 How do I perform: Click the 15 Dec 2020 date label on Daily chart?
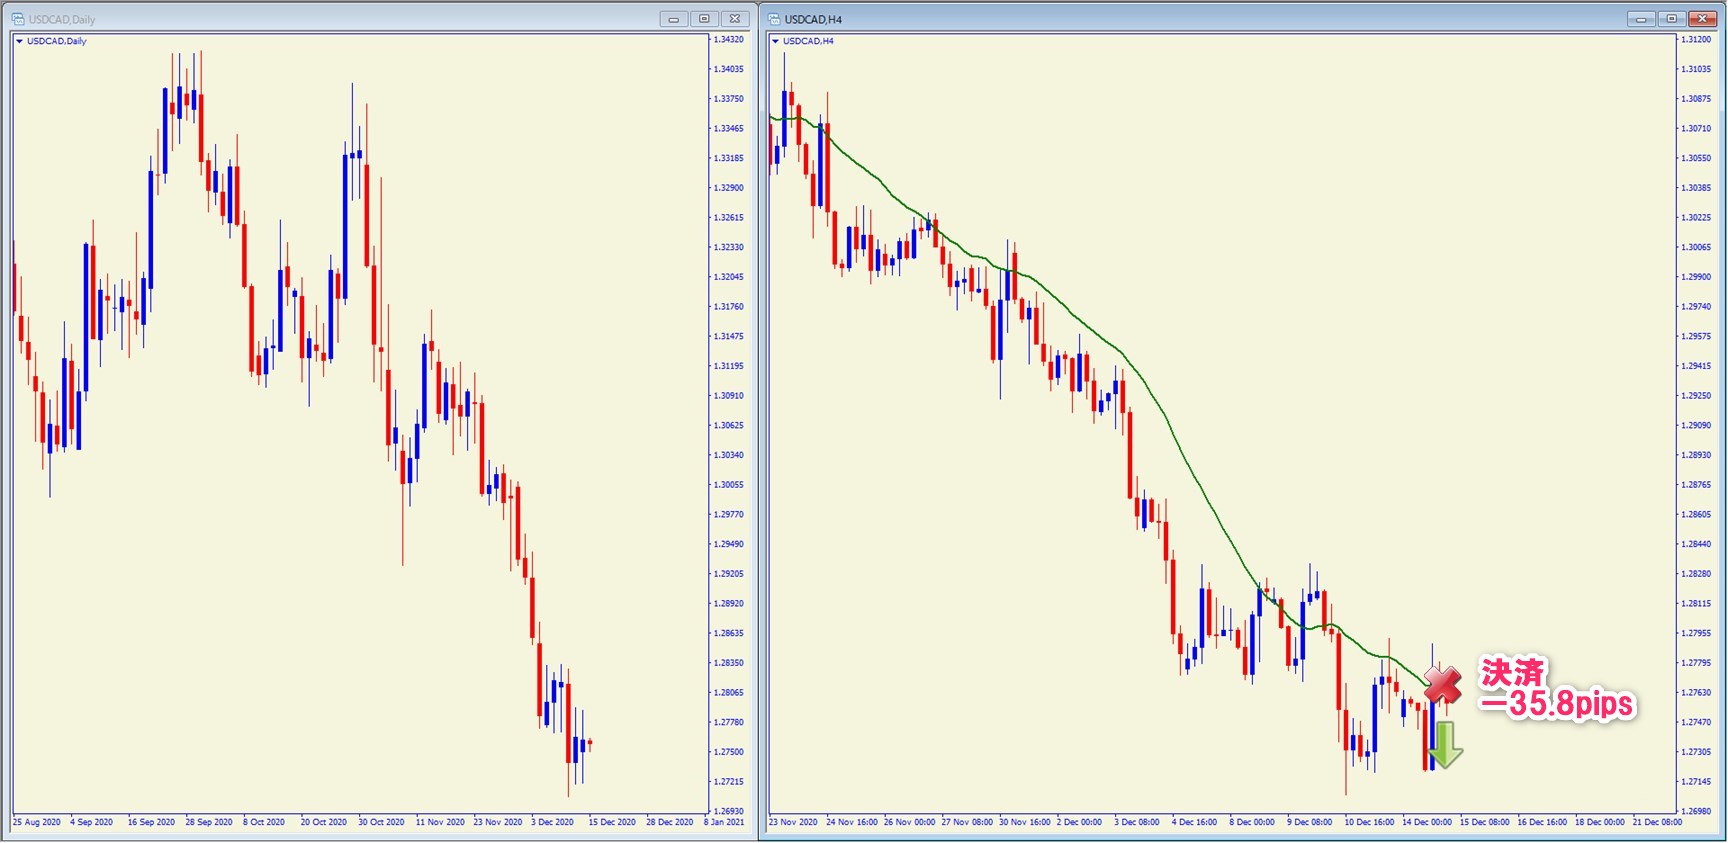(612, 822)
